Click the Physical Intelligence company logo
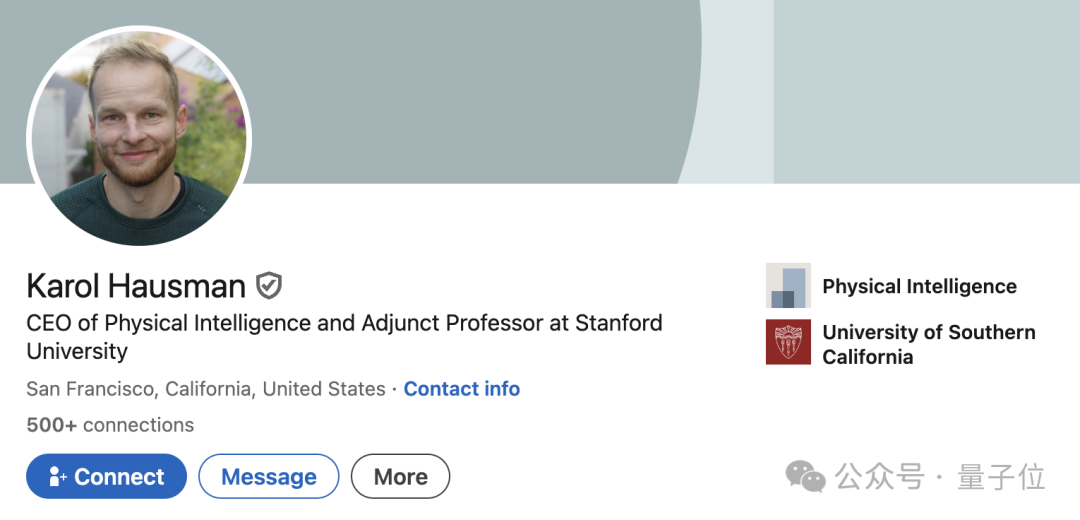Viewport: 1080px width, 520px height. point(788,286)
